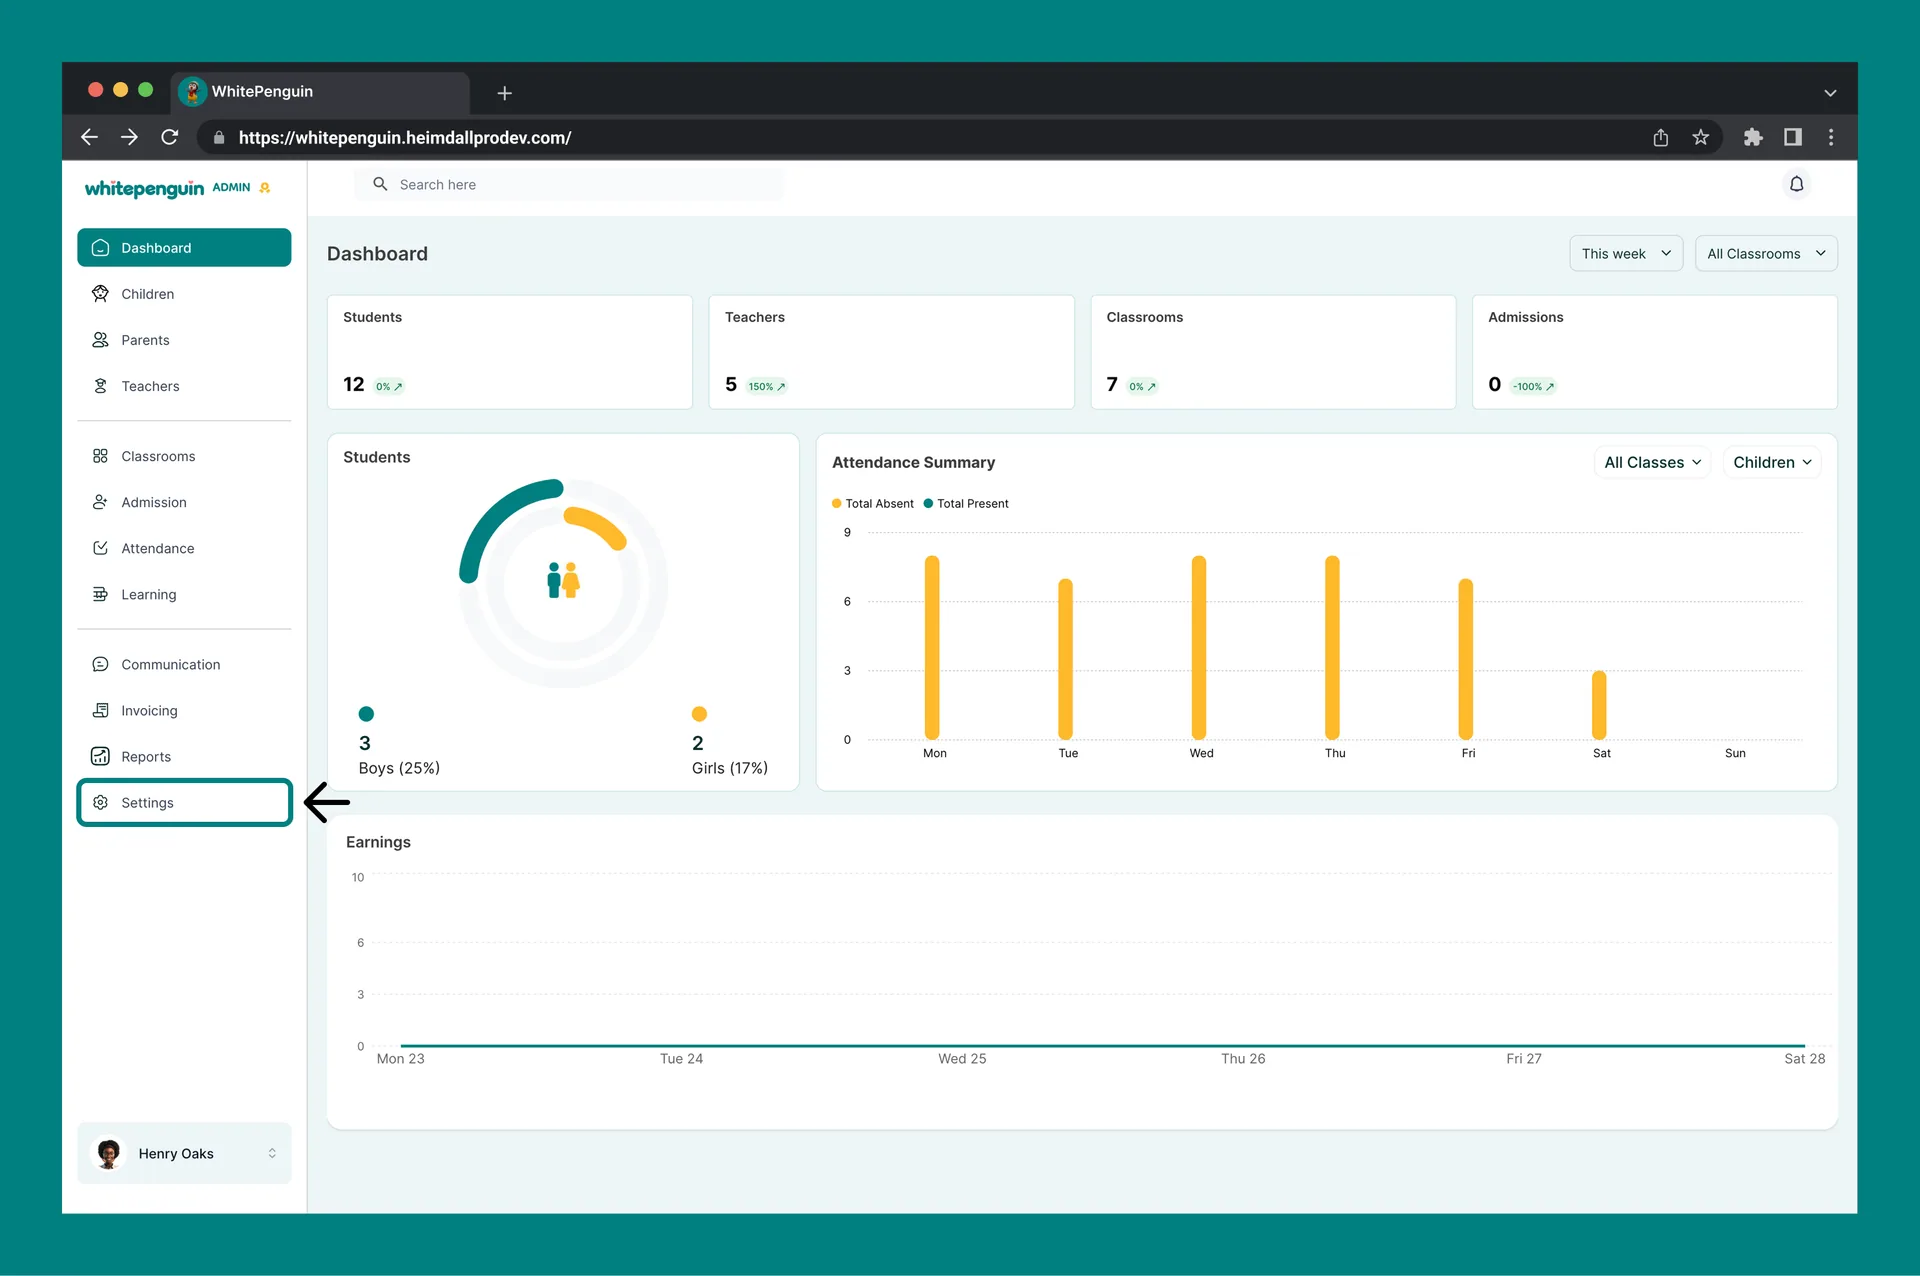1920x1276 pixels.
Task: Click the Total Absent legend dot
Action: (x=836, y=503)
